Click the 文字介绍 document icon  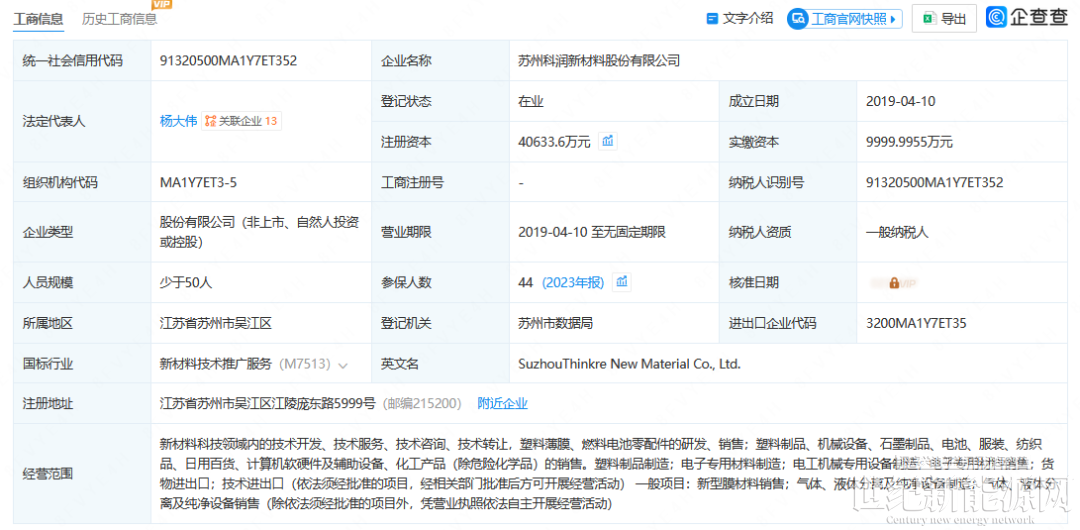[713, 19]
